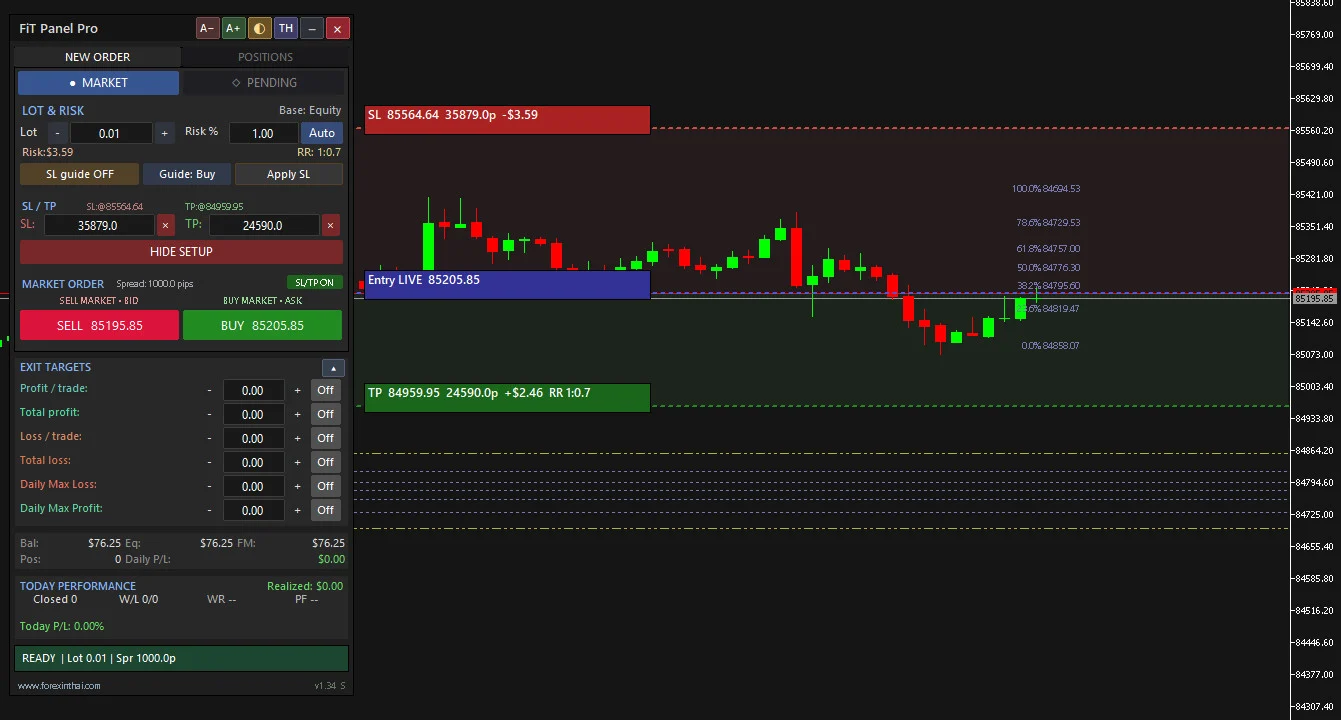
Task: Select MARKET order type
Action: click(98, 83)
